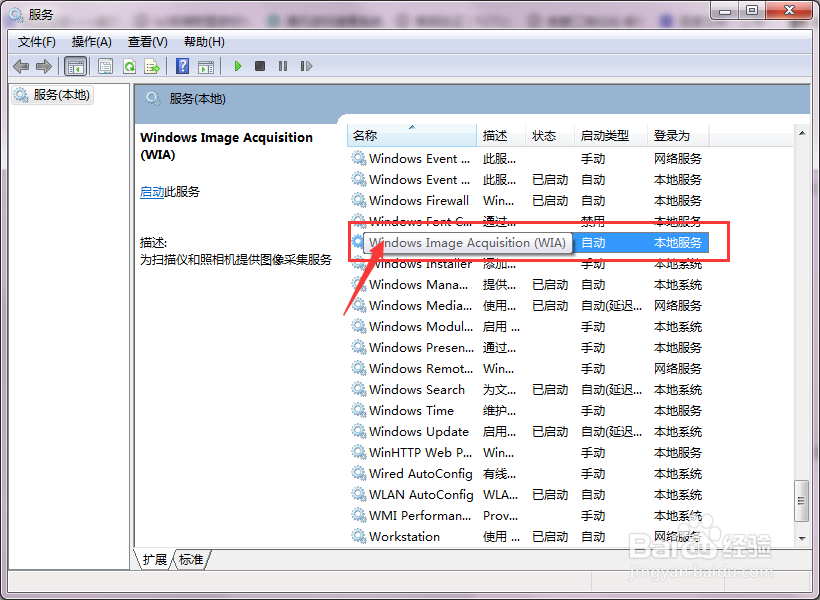The image size is (820, 600).
Task: Select the Windows Presen... service name
Action: click(x=422, y=347)
